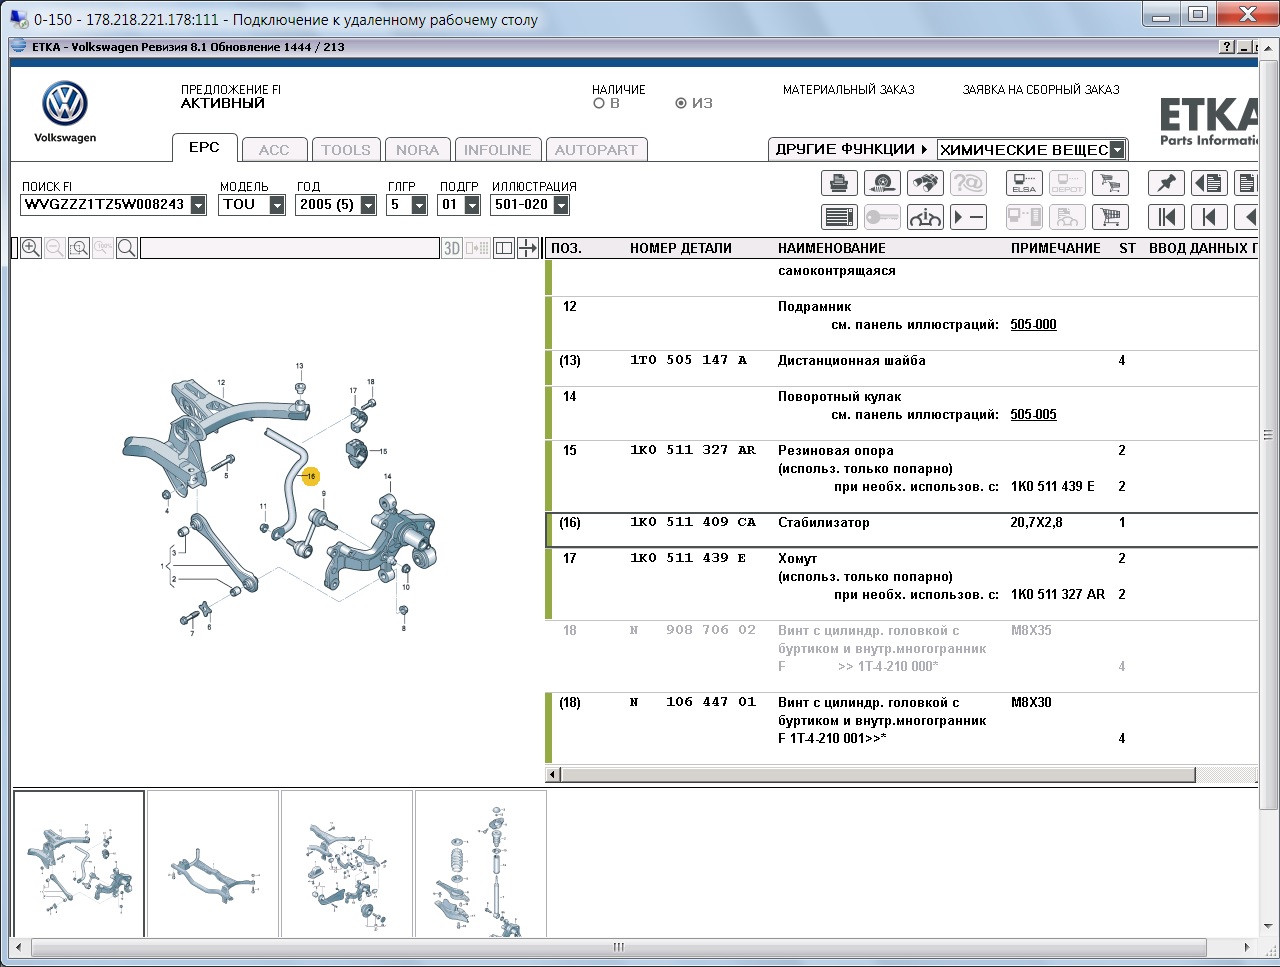Screen dimensions: 1280x967
Task: Click the car information icon
Action: (925, 217)
